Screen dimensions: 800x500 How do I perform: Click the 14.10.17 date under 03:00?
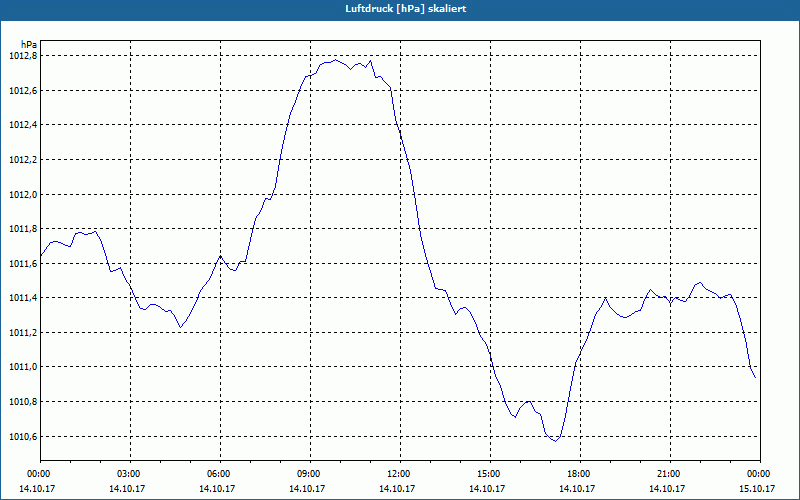tap(127, 489)
